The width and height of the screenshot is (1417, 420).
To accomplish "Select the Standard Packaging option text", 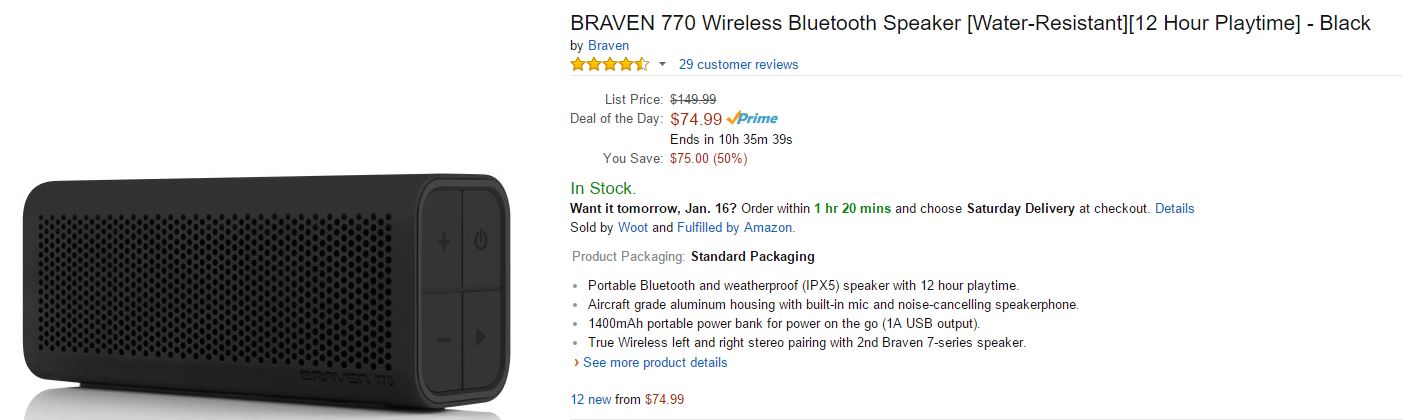I will coord(753,257).
